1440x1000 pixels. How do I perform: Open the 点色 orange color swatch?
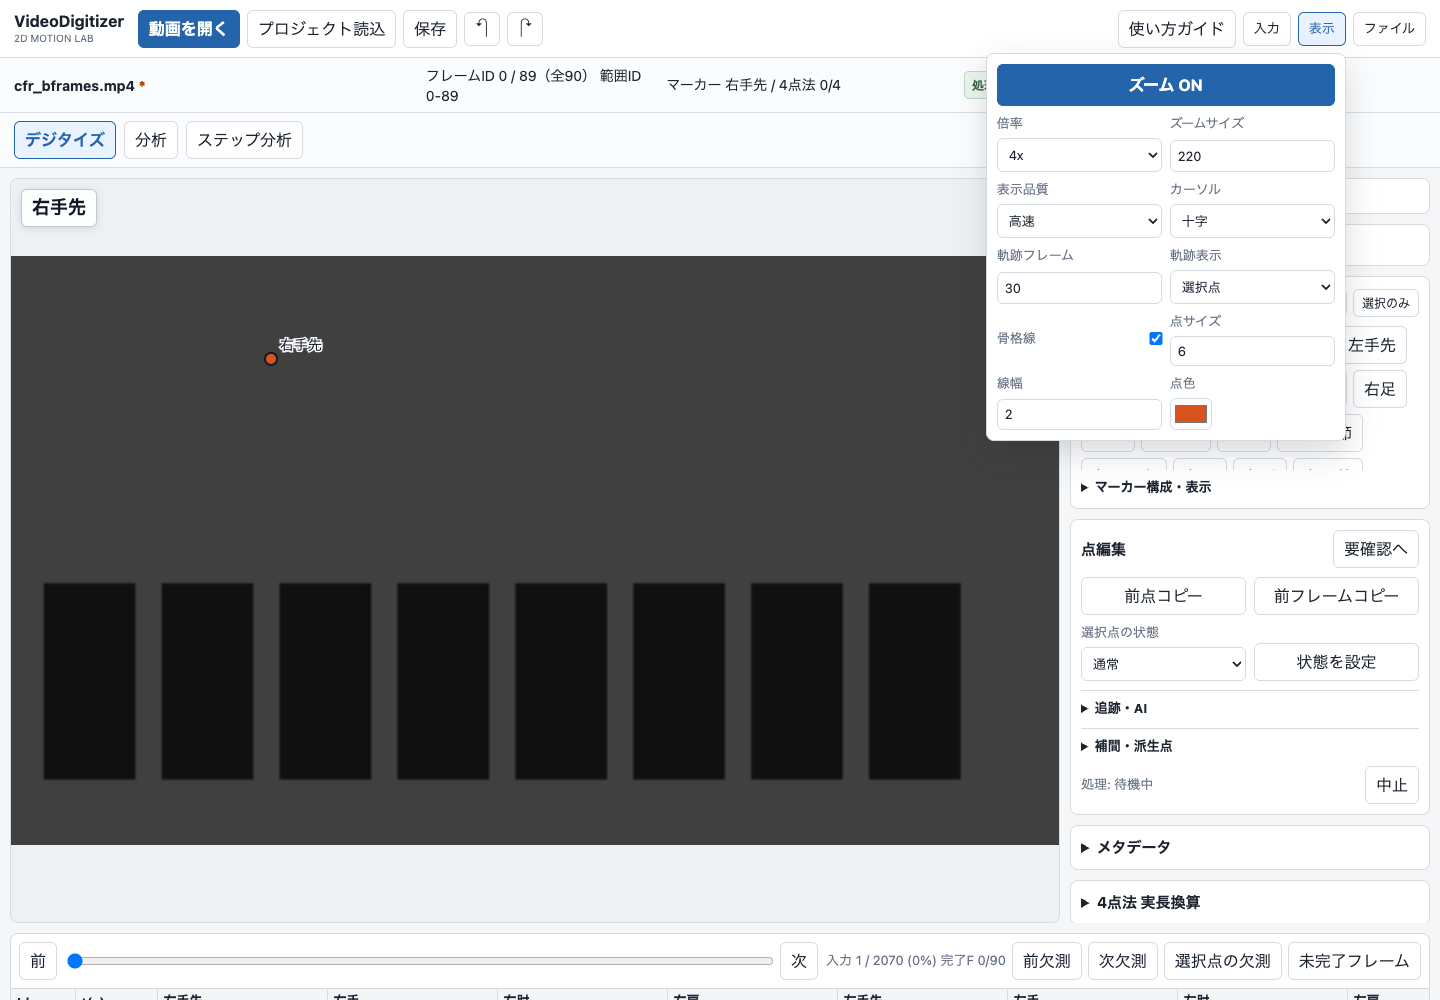tap(1191, 414)
